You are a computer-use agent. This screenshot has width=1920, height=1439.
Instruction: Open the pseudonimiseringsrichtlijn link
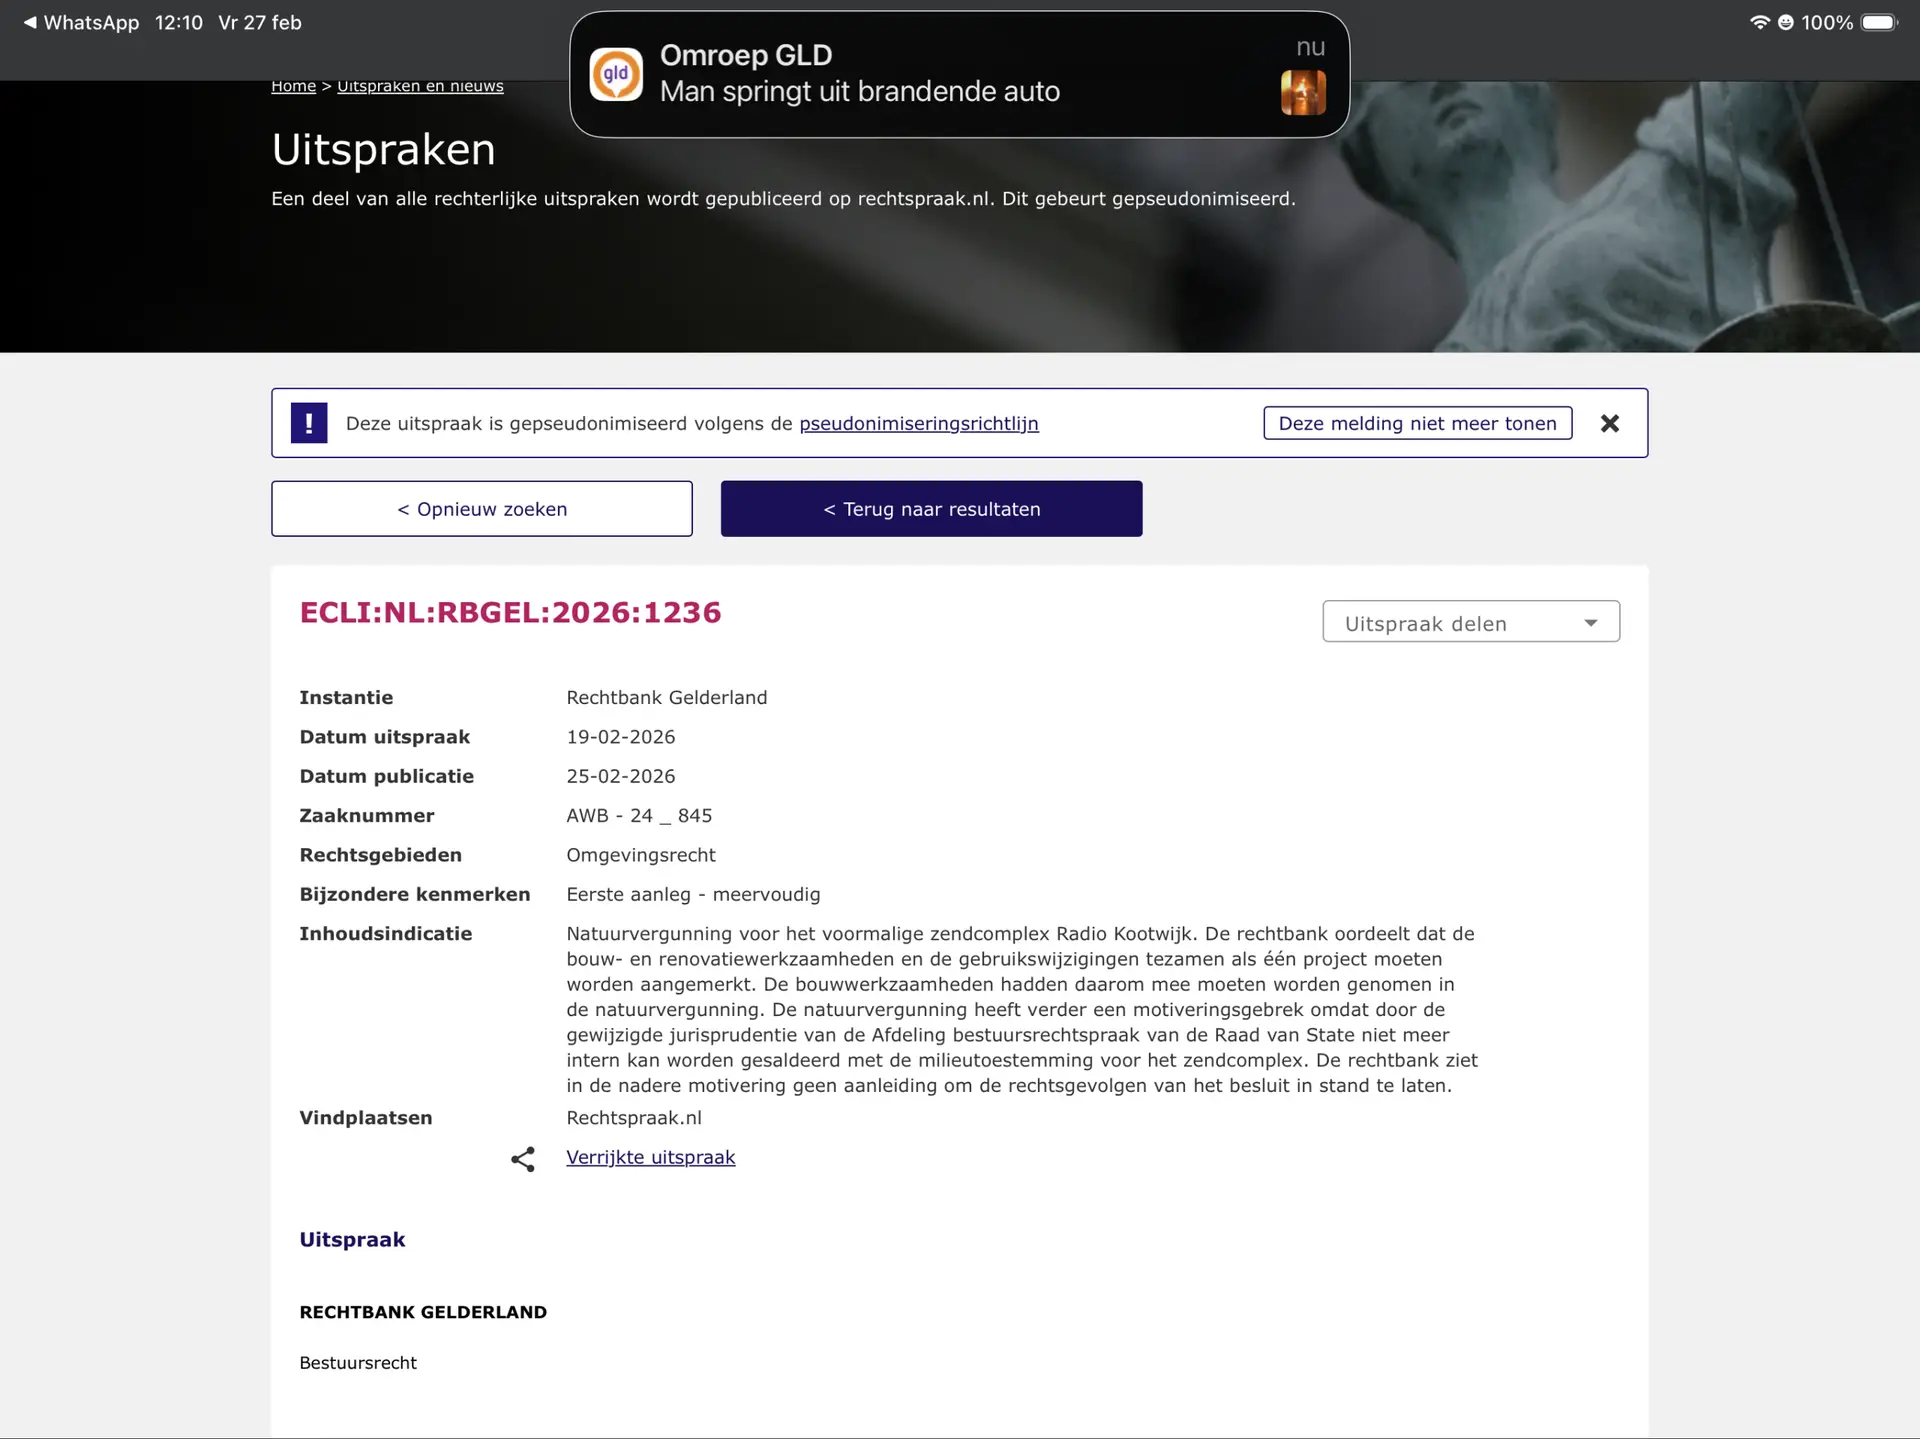[x=918, y=423]
